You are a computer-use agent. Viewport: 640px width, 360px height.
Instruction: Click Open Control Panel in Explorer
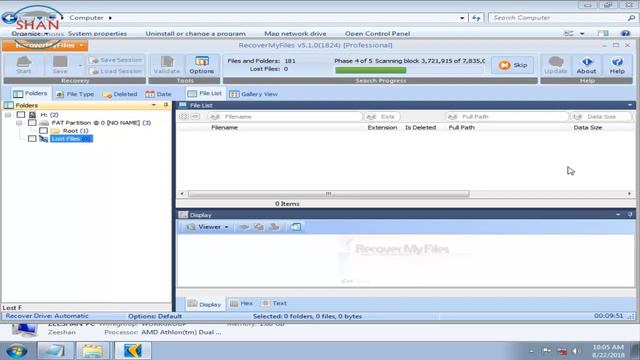[378, 33]
